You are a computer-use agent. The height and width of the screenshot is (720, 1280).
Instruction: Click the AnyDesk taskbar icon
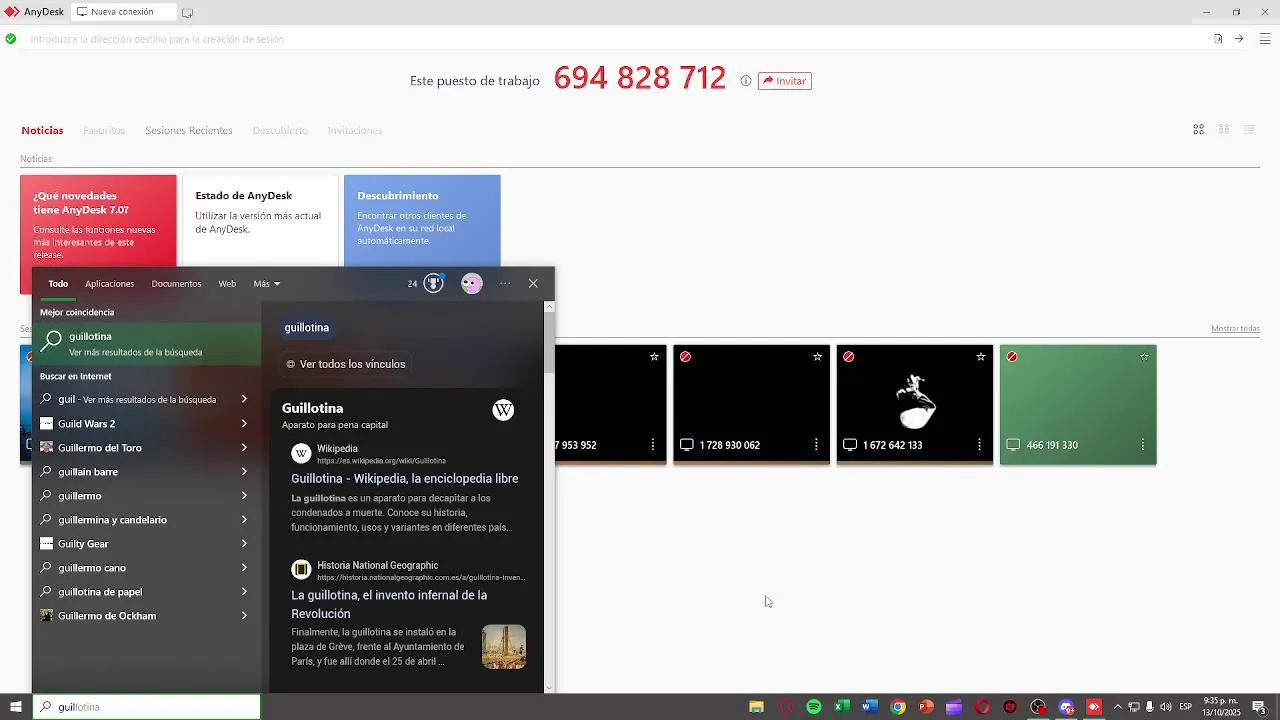[x=1094, y=707]
